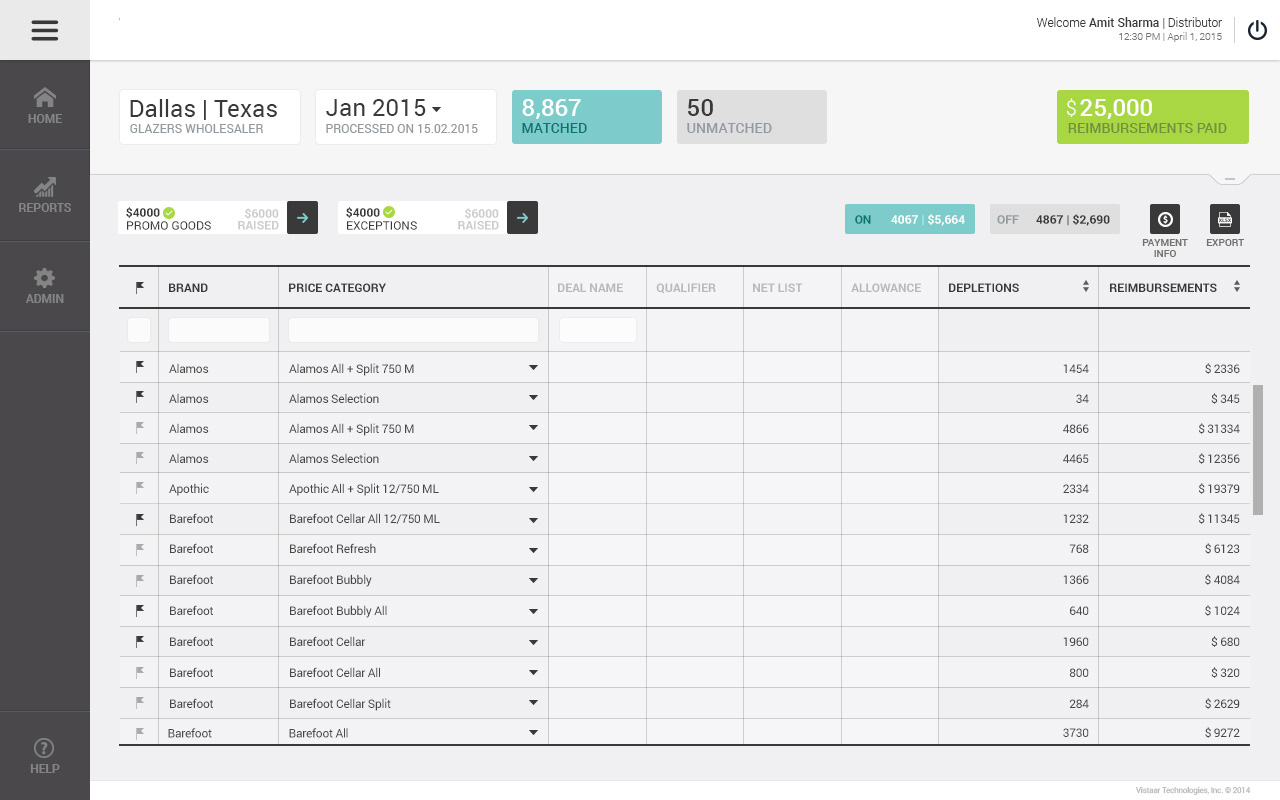Open Payment Info icon

click(1164, 219)
